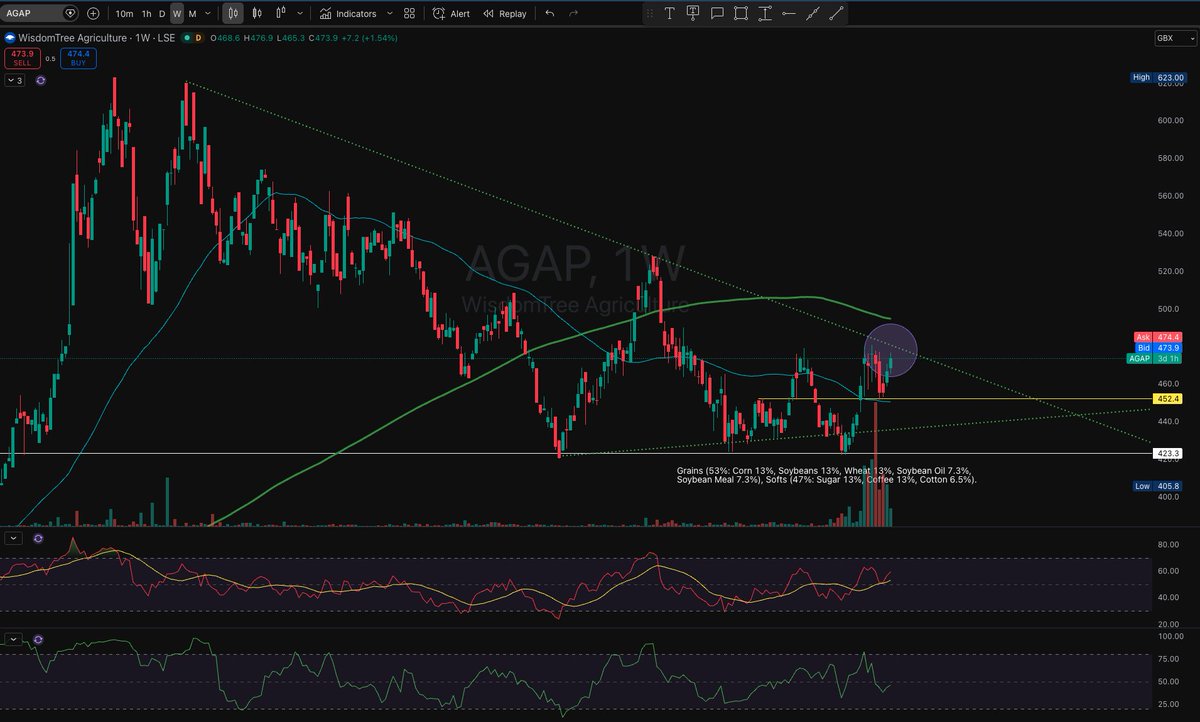The image size is (1200, 722).
Task: Click the redo arrow
Action: point(573,14)
